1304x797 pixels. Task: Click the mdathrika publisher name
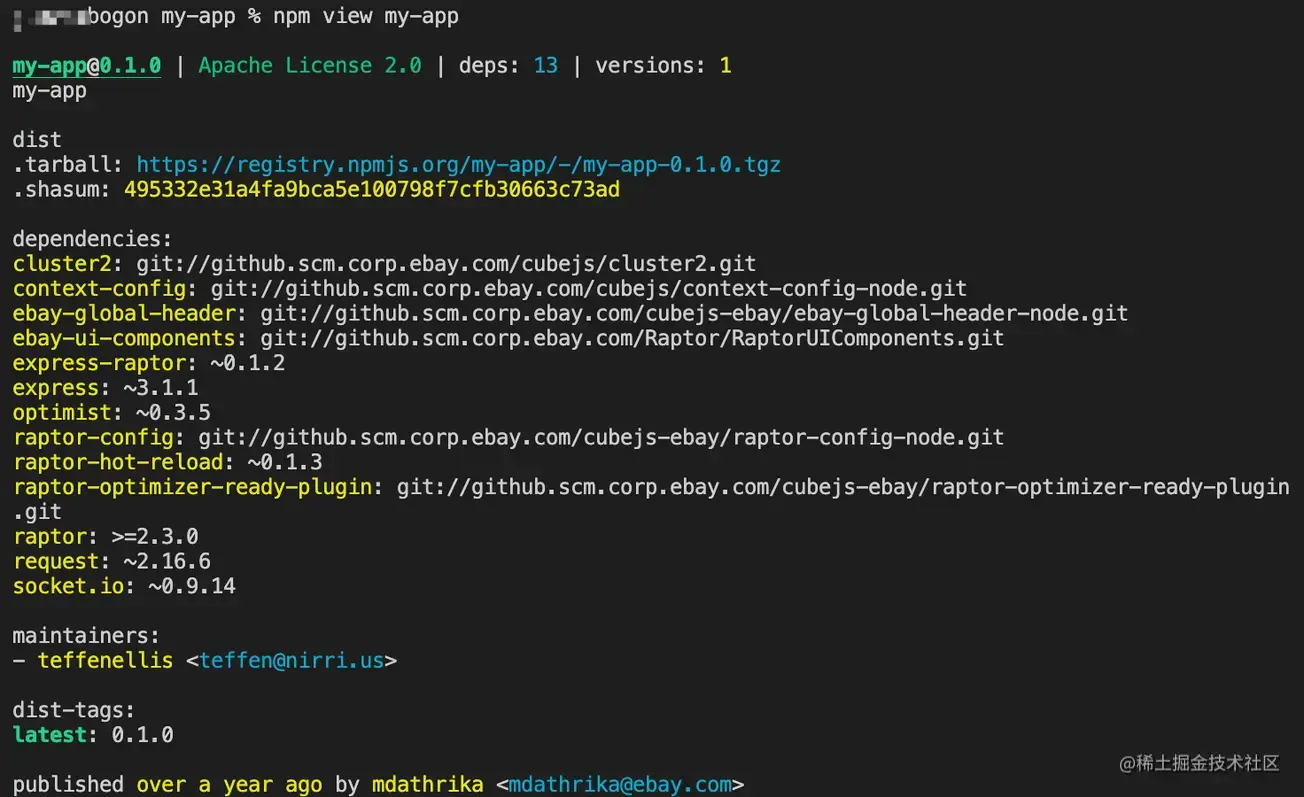pos(427,784)
